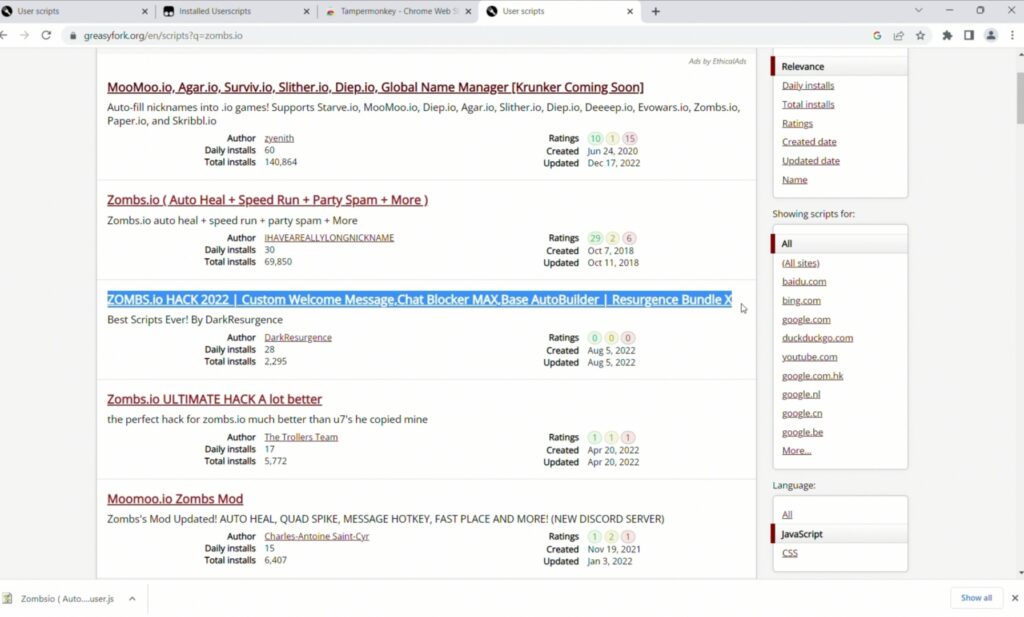Open the tab search dropdown arrow
The height and width of the screenshot is (617, 1024).
pyautogui.click(x=918, y=10)
